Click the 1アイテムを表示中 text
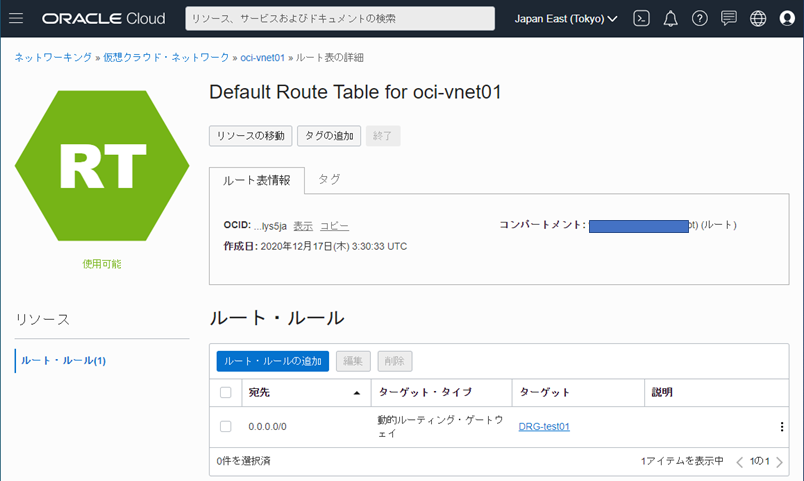Viewport: 804px width, 481px height. tap(682, 461)
